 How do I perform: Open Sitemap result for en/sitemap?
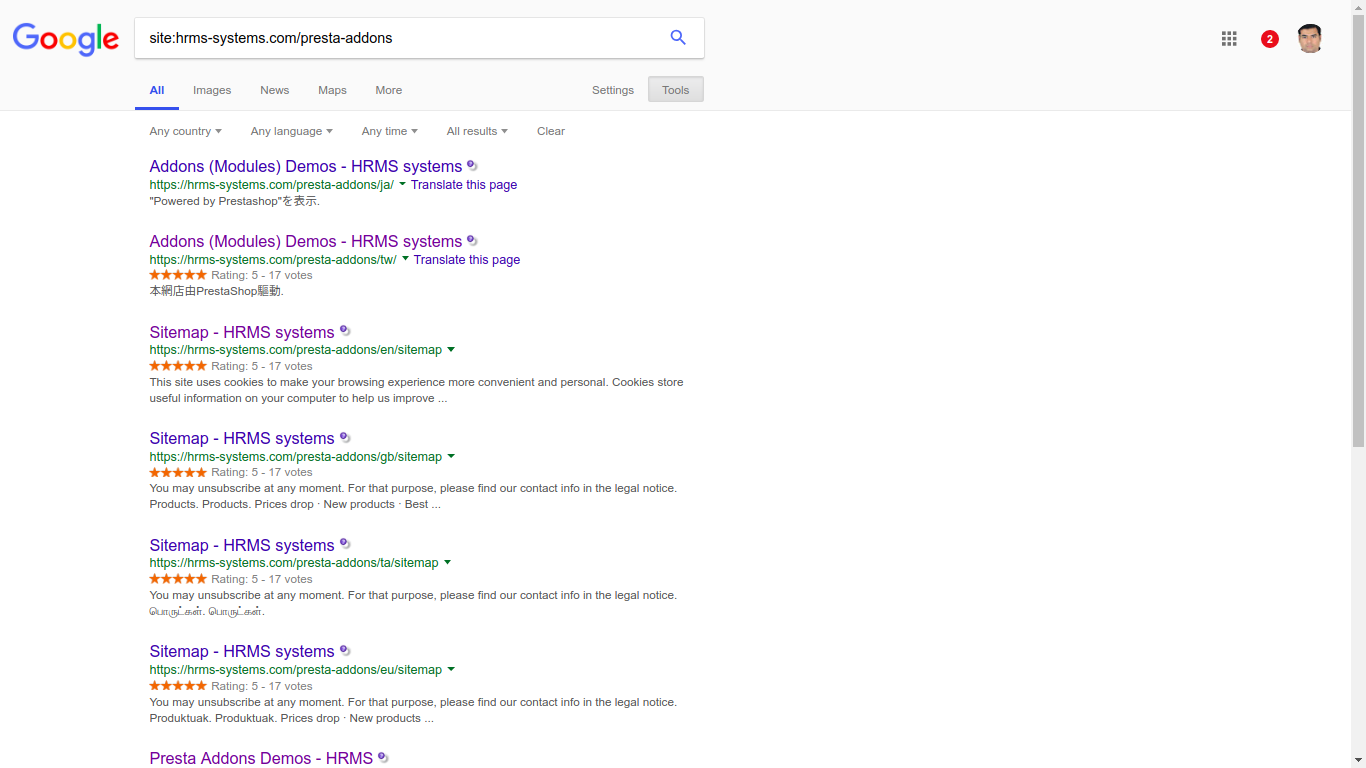pos(242,332)
